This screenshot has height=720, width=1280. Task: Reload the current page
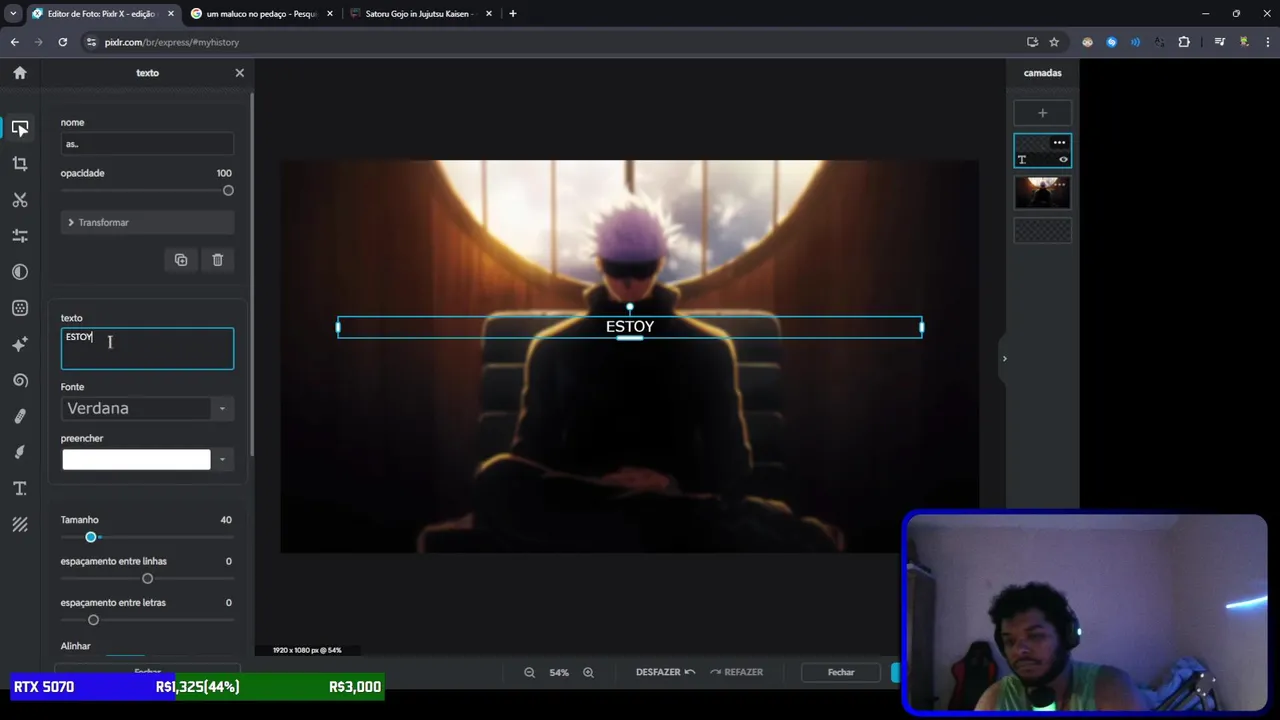[x=63, y=42]
